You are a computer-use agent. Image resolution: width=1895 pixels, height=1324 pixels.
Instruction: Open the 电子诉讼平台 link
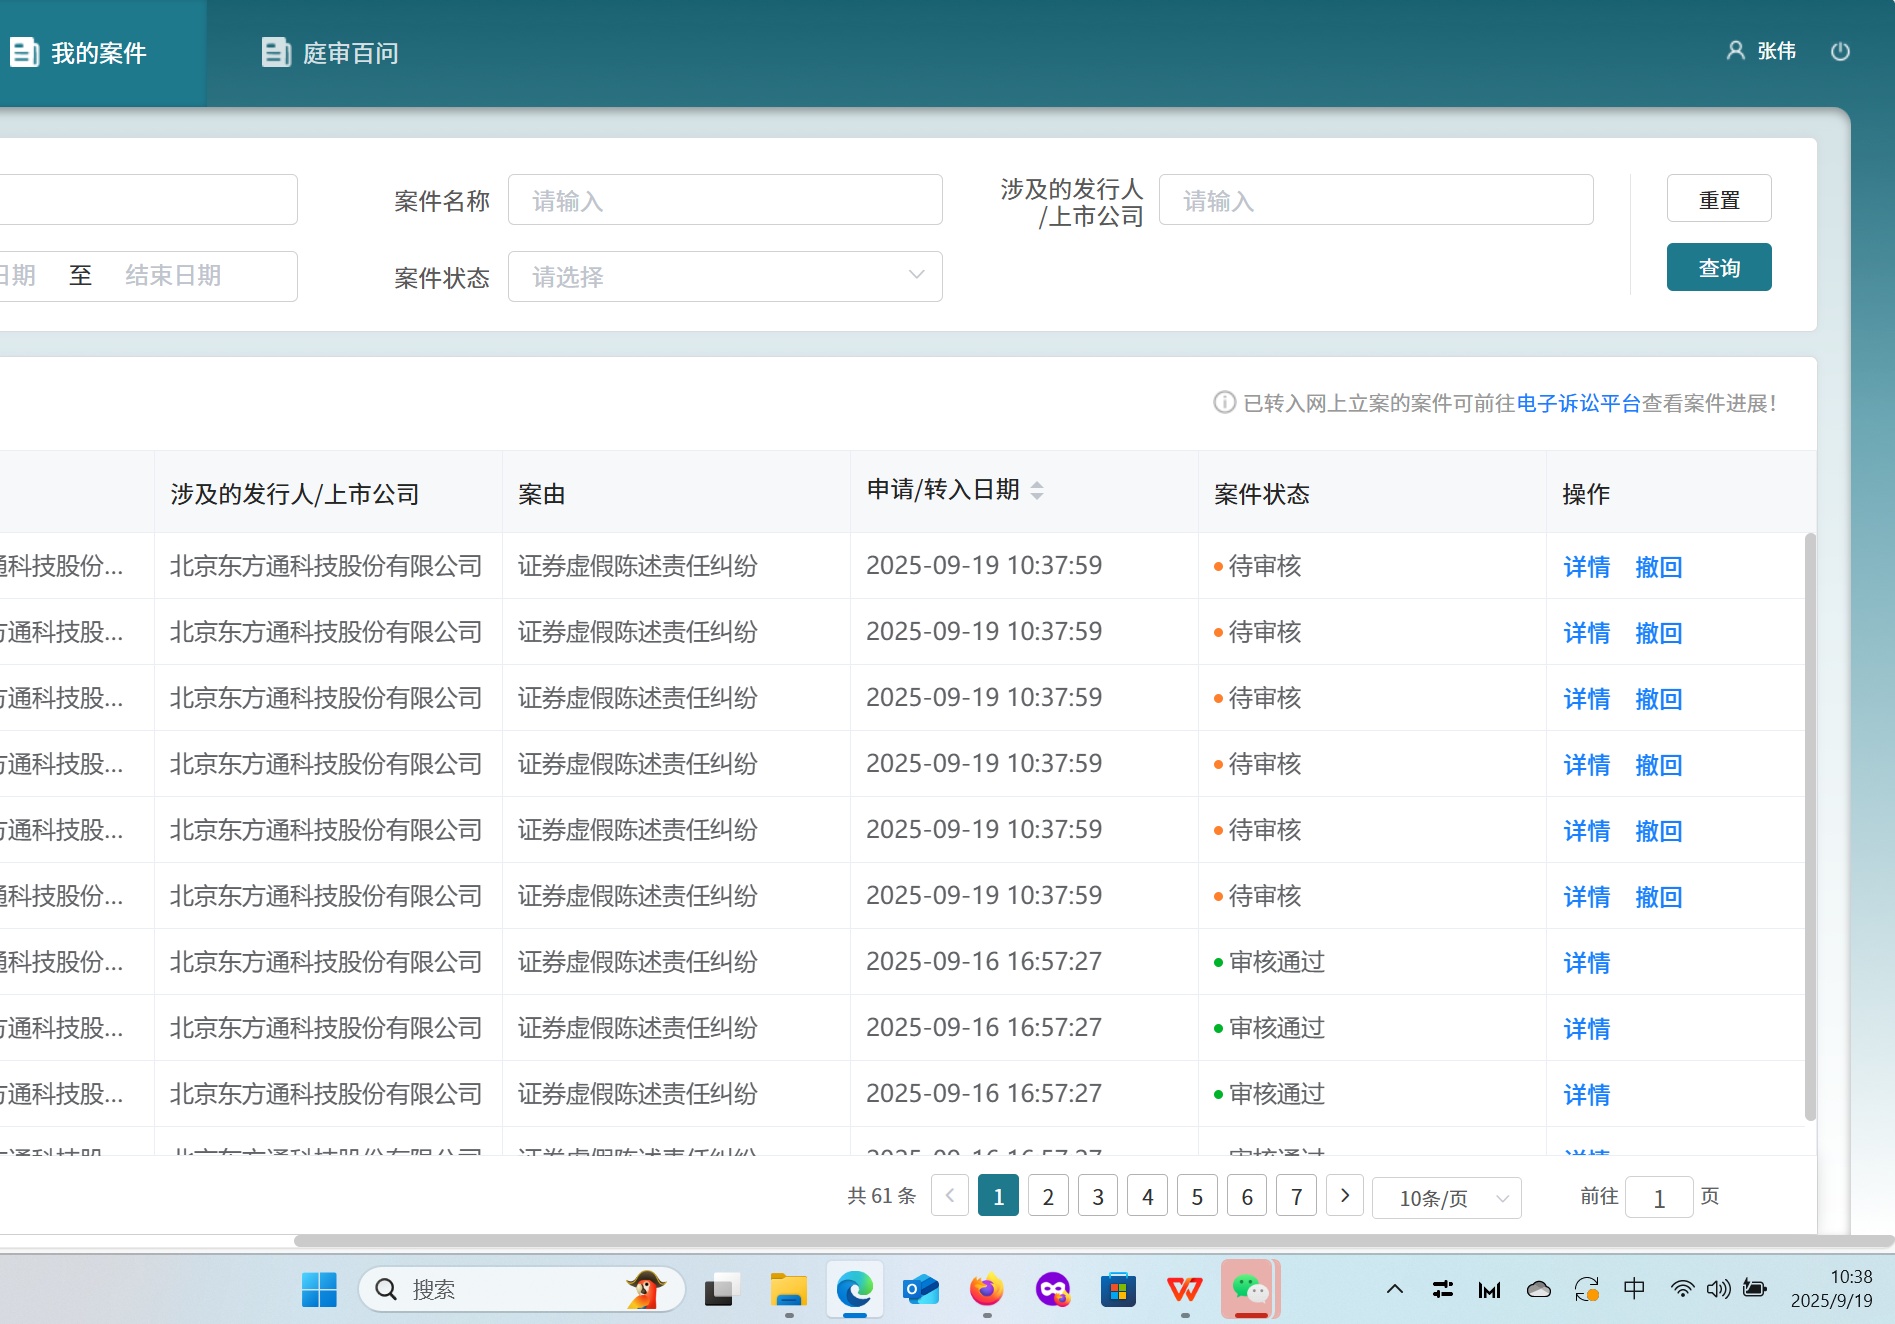(x=1578, y=403)
